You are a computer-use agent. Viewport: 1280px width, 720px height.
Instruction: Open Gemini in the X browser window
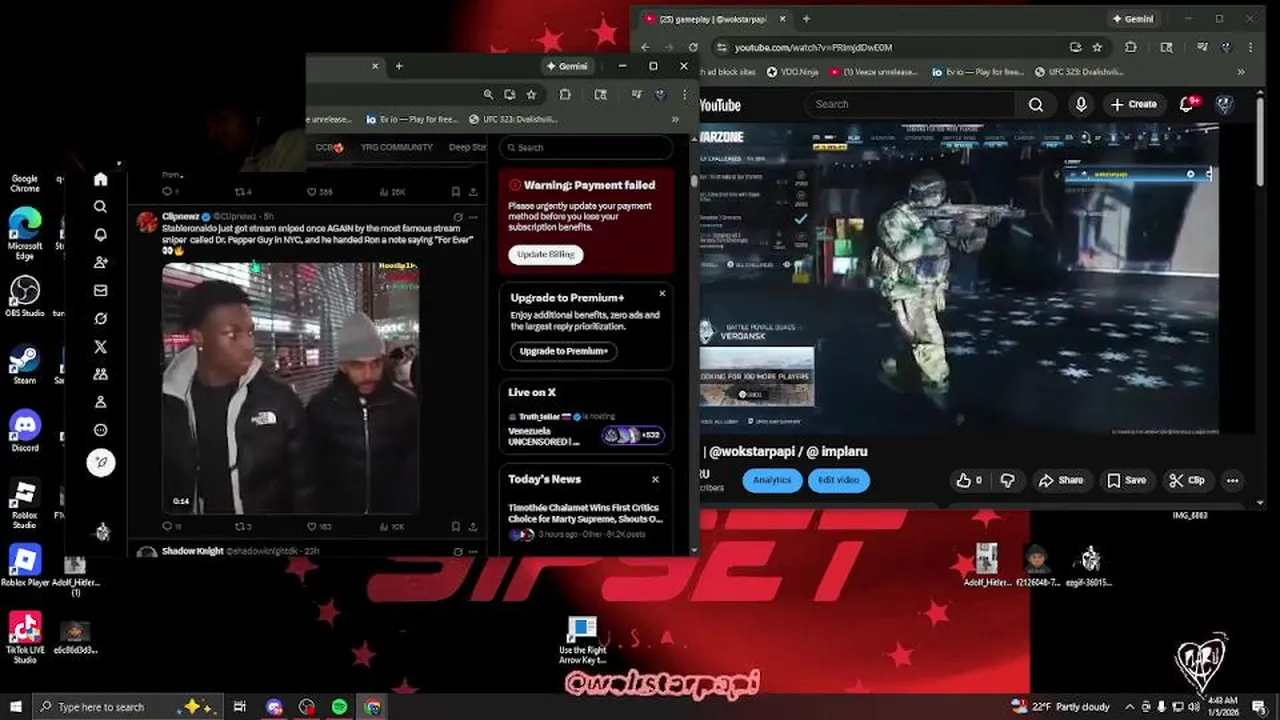tap(567, 66)
